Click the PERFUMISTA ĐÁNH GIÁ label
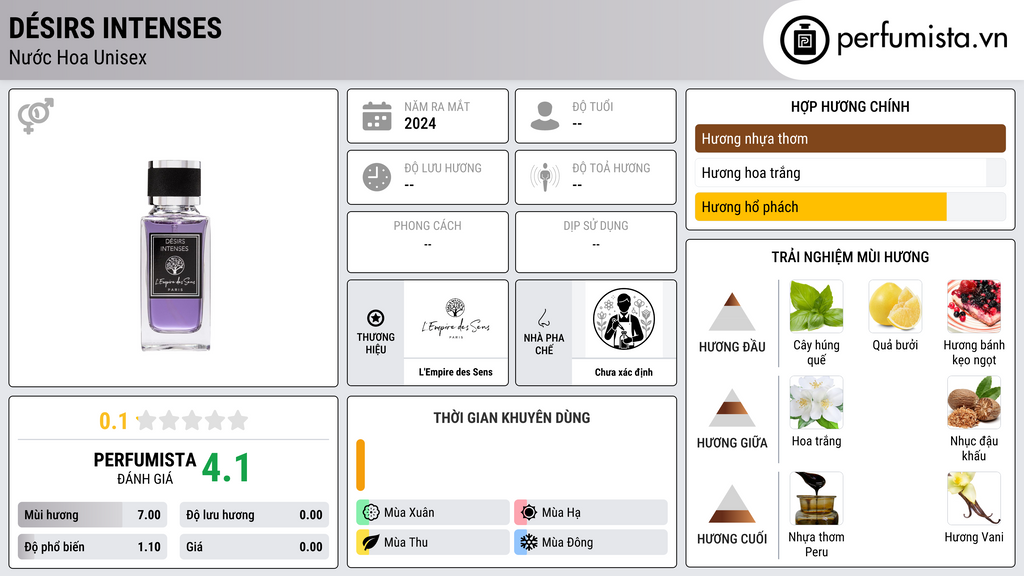 click(x=145, y=468)
